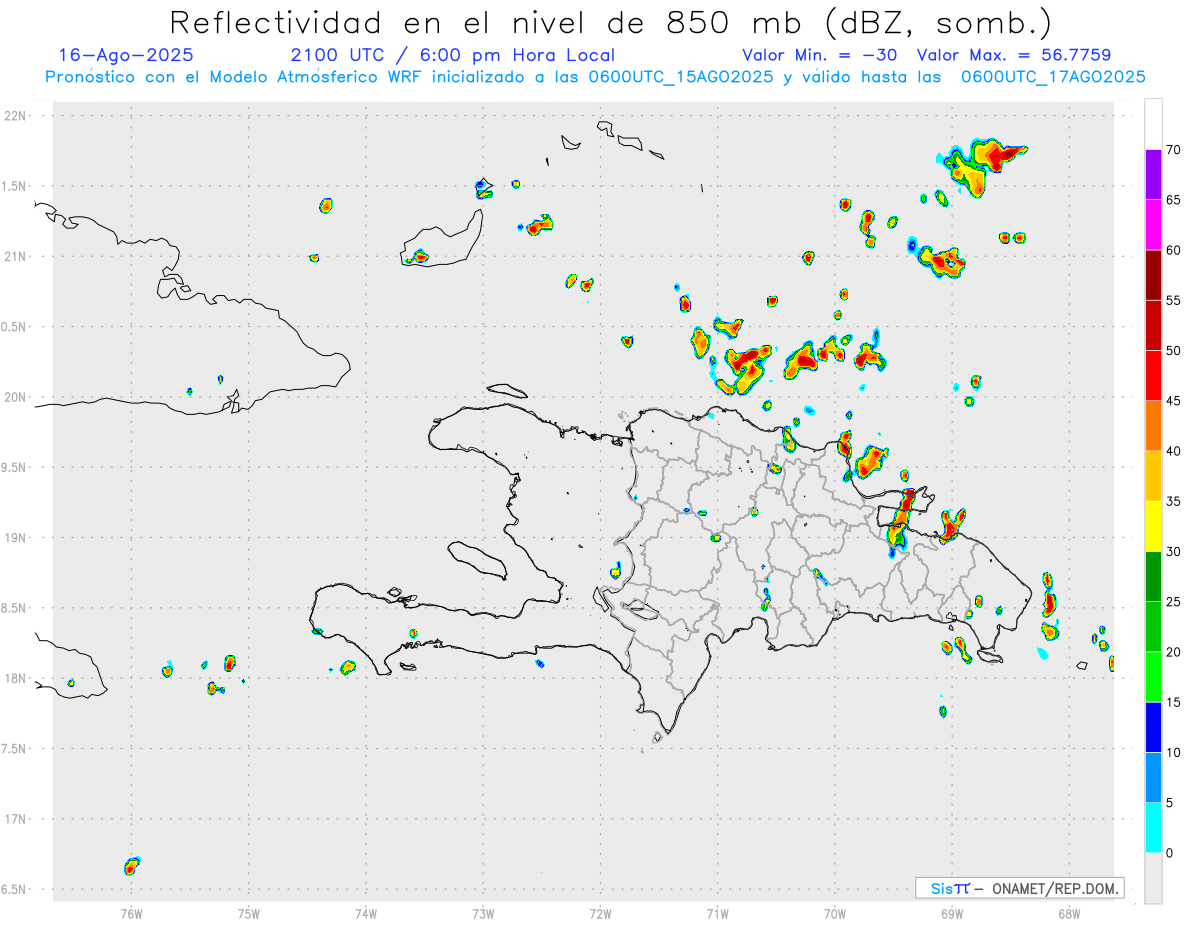Click the storm cell near 16.7N 76W
The image size is (1200, 927).
click(132, 865)
